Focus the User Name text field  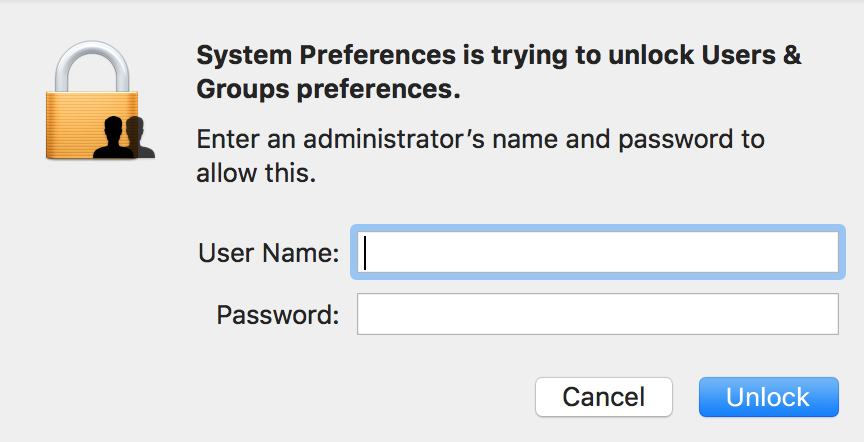click(x=596, y=253)
